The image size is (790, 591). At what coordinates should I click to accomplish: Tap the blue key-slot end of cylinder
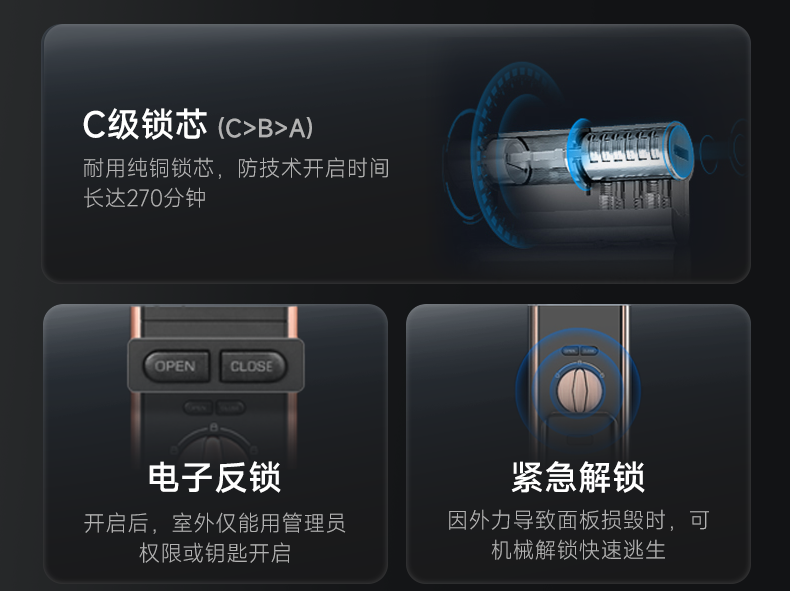679,151
